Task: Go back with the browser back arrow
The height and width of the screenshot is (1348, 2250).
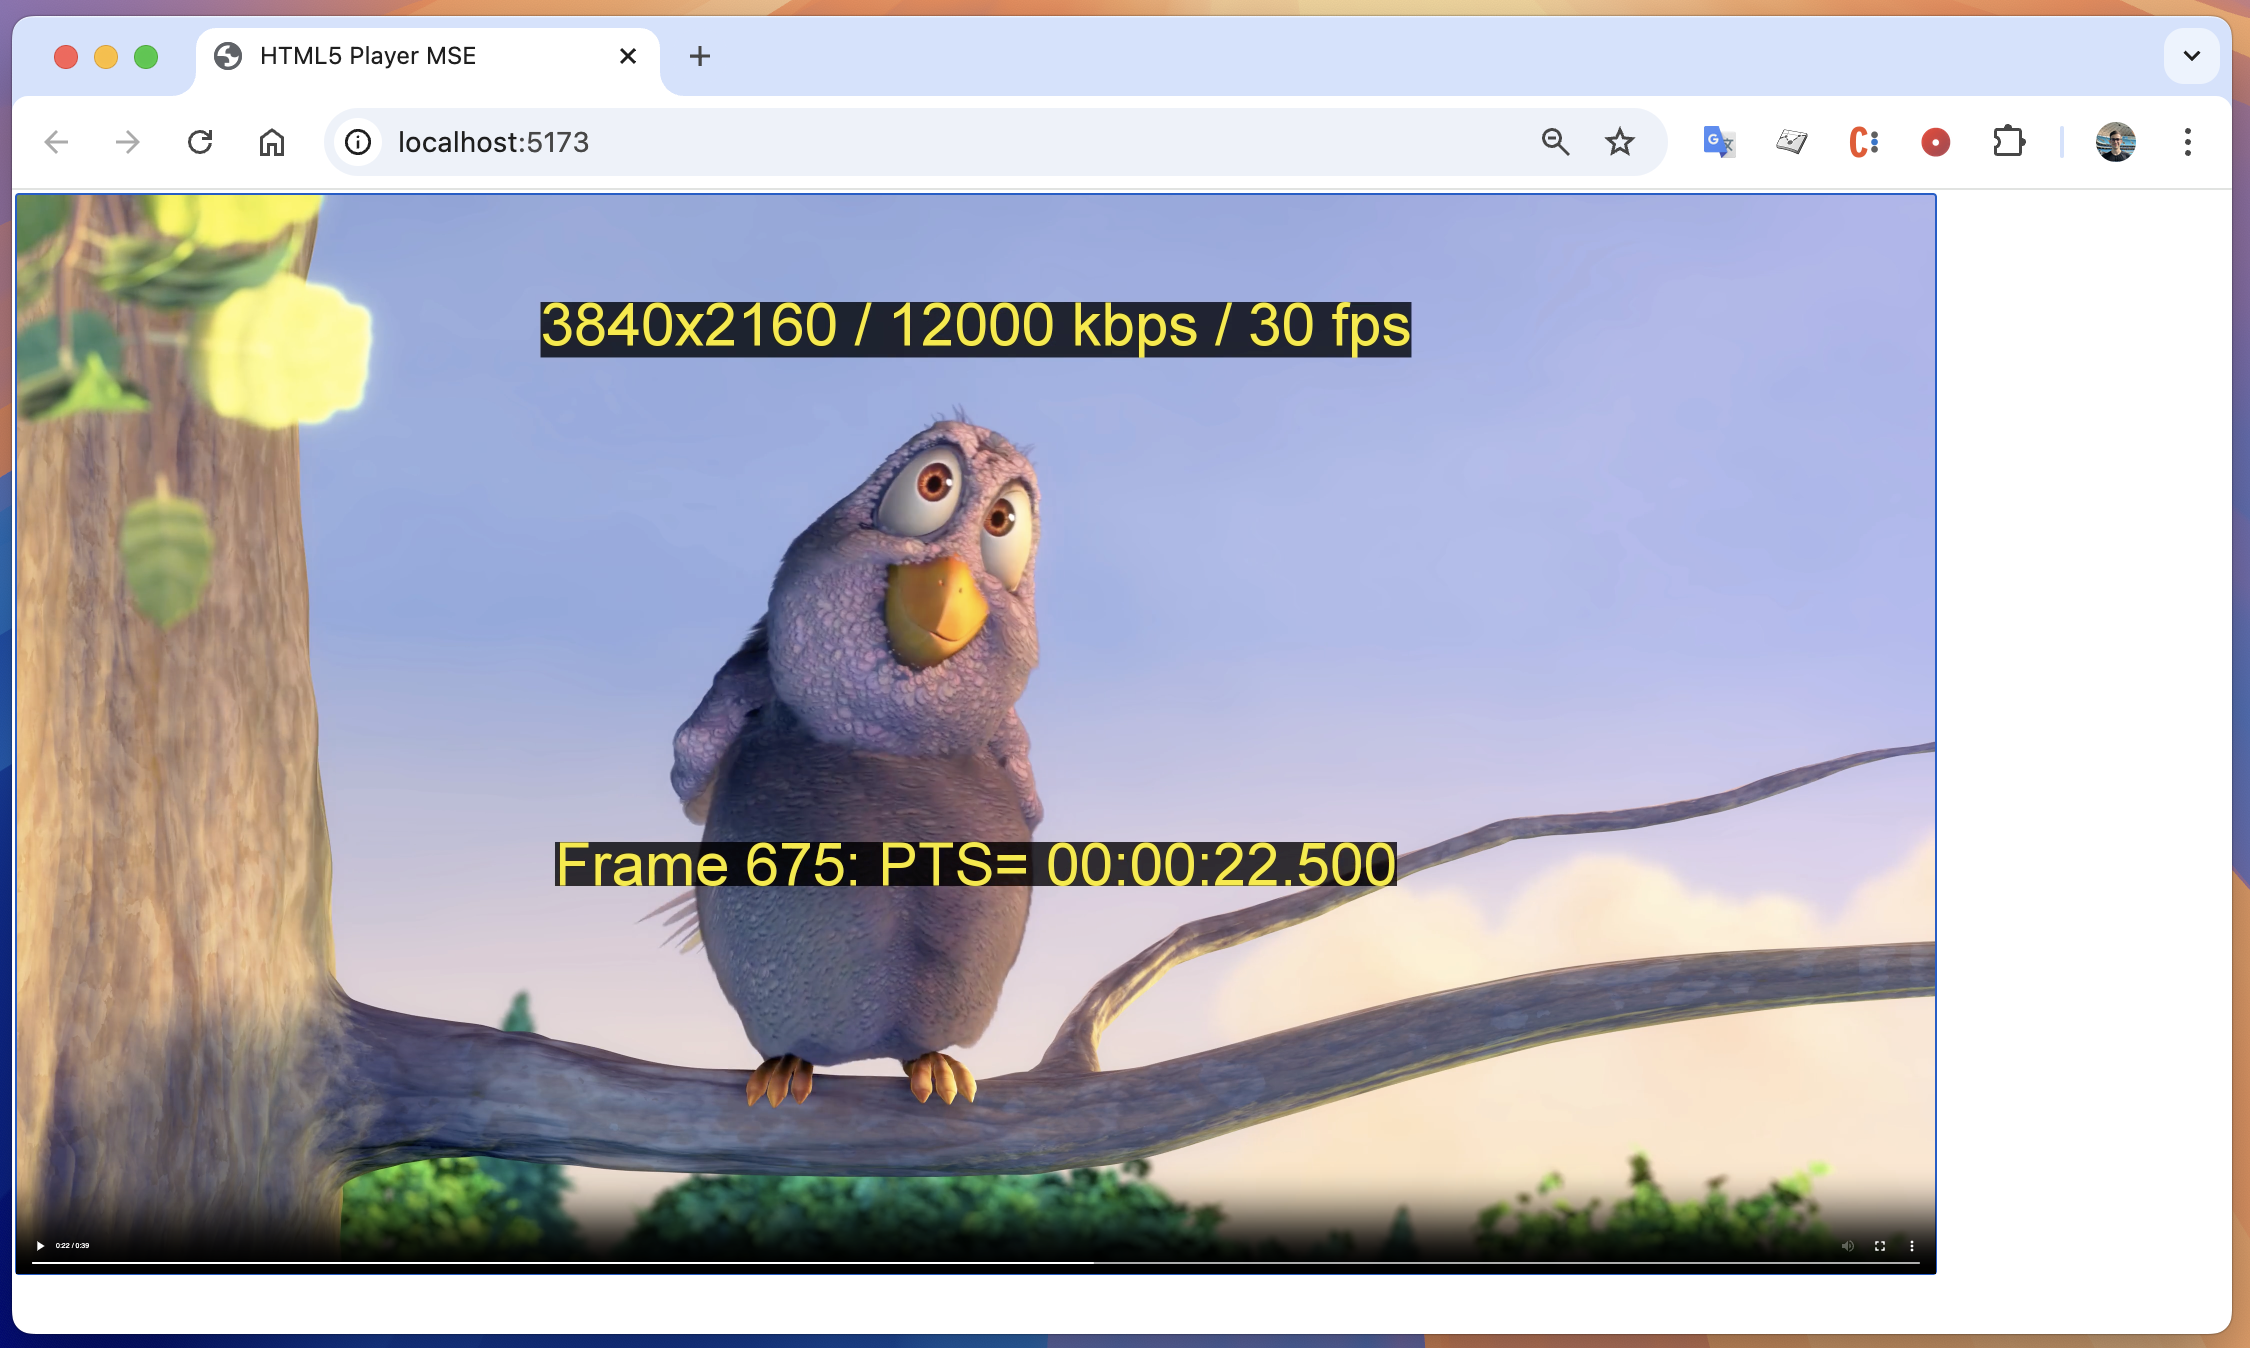Action: click(x=56, y=142)
